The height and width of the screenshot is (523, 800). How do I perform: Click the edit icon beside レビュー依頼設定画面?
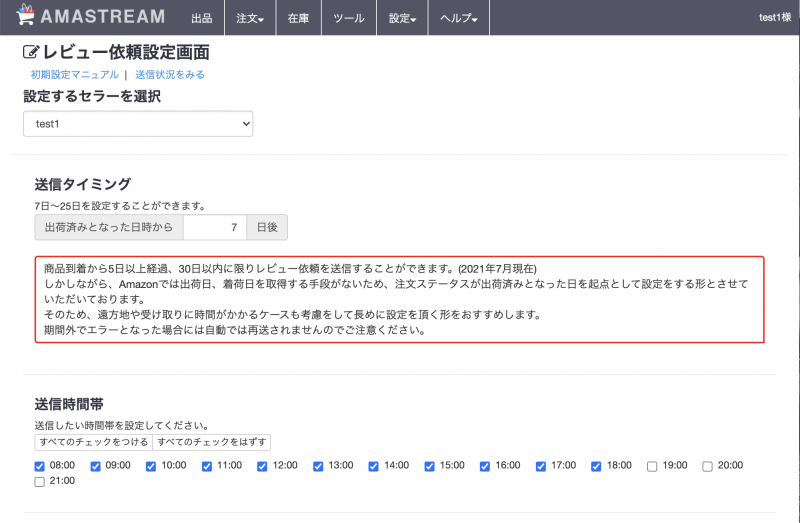pos(31,52)
